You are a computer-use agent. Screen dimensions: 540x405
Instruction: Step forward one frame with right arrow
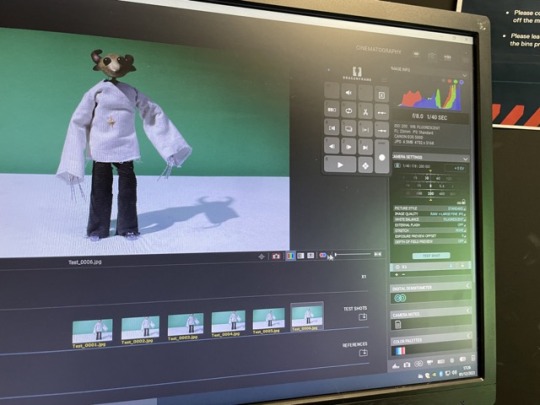coord(349,146)
